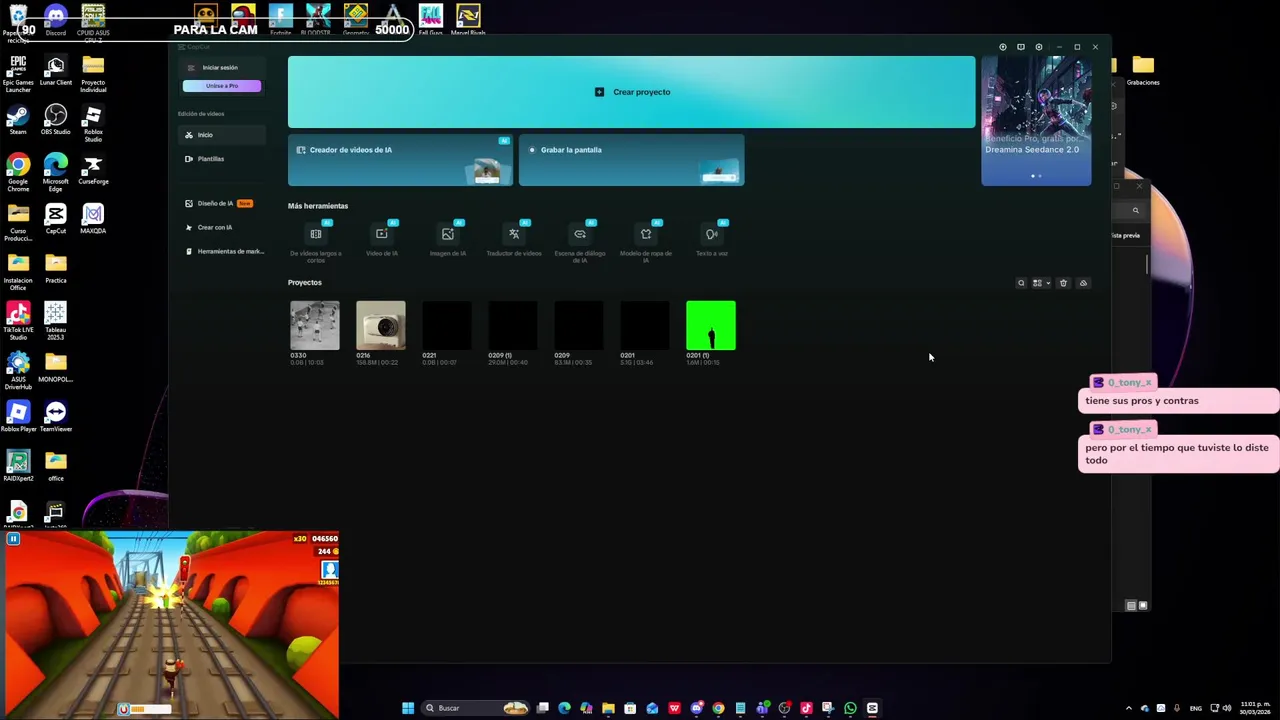Click the feedback icon in CapCut title bar
The image size is (1280, 720).
(x=1021, y=47)
